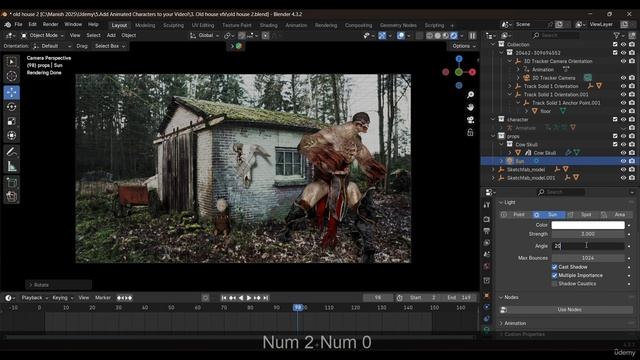Open the Output properties tab icon
The width and height of the screenshot is (640, 360).
tap(487, 231)
